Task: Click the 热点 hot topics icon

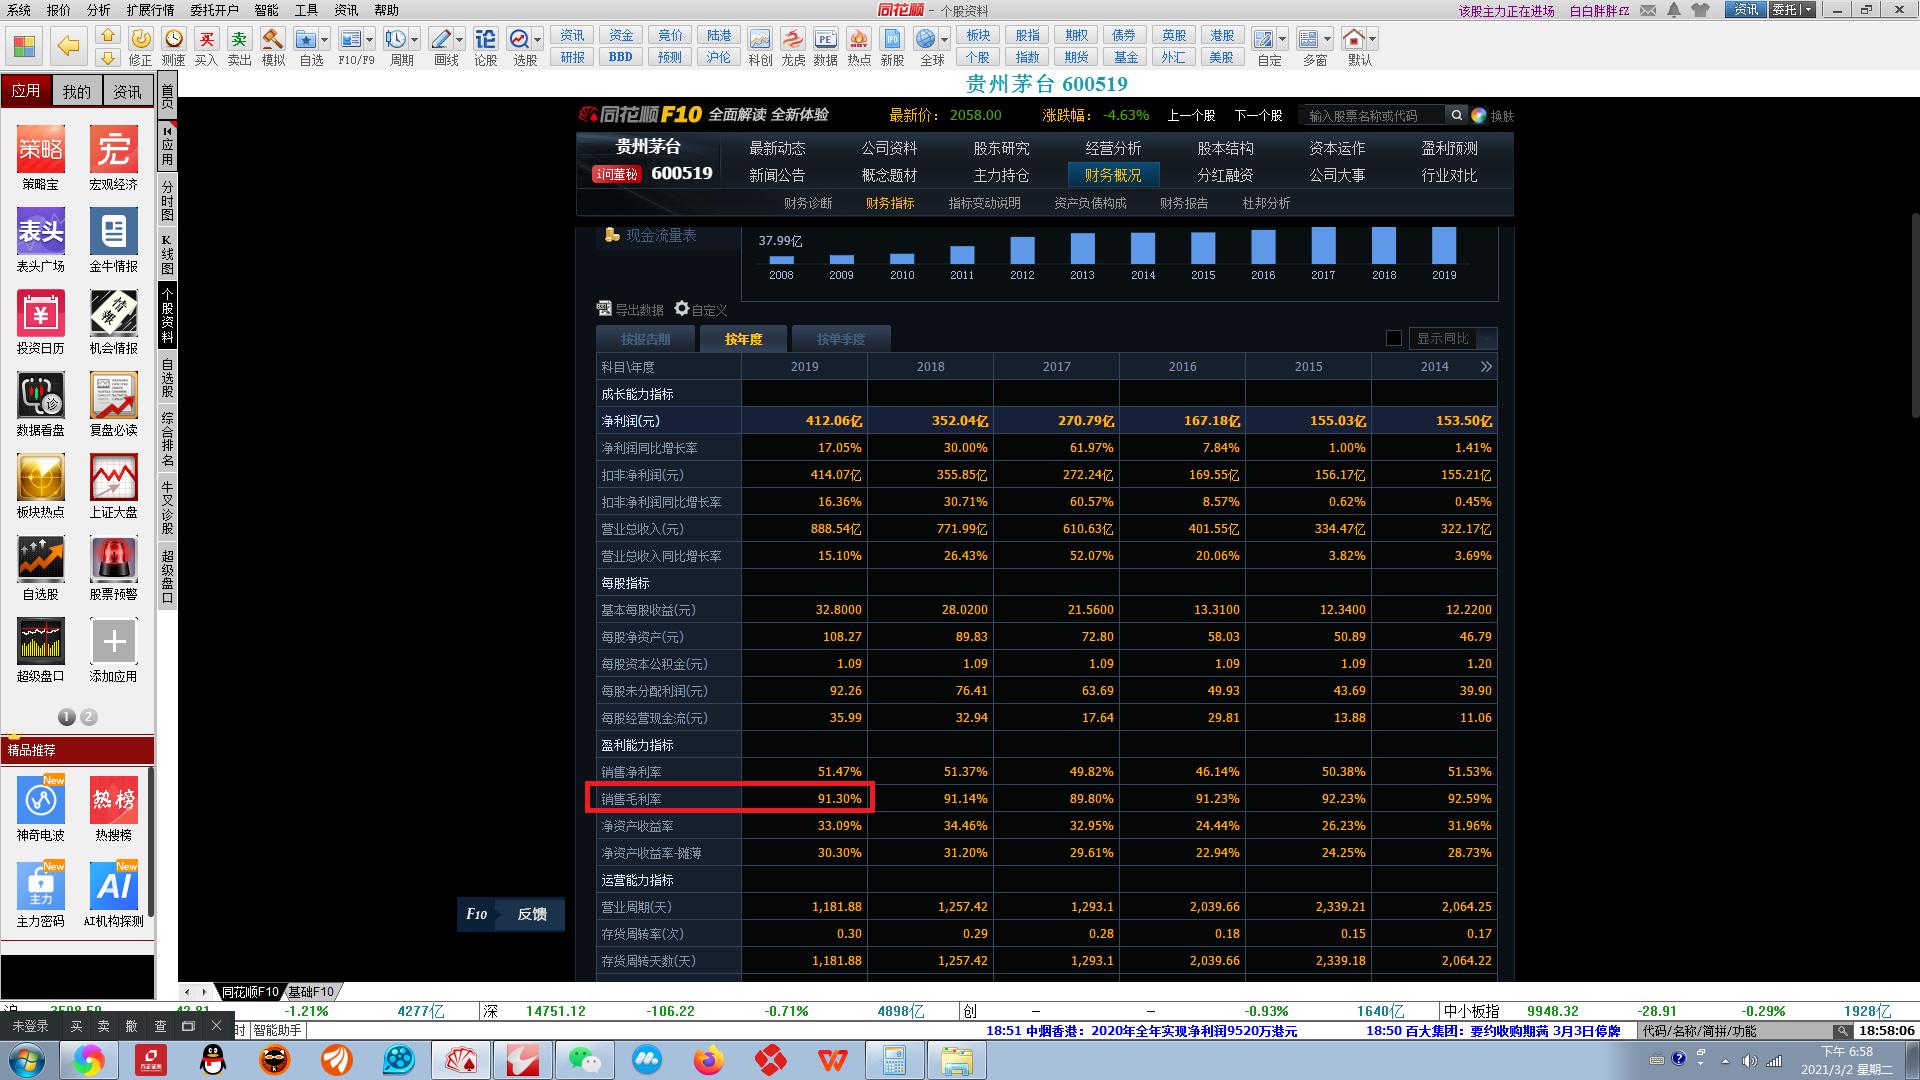Action: point(858,40)
